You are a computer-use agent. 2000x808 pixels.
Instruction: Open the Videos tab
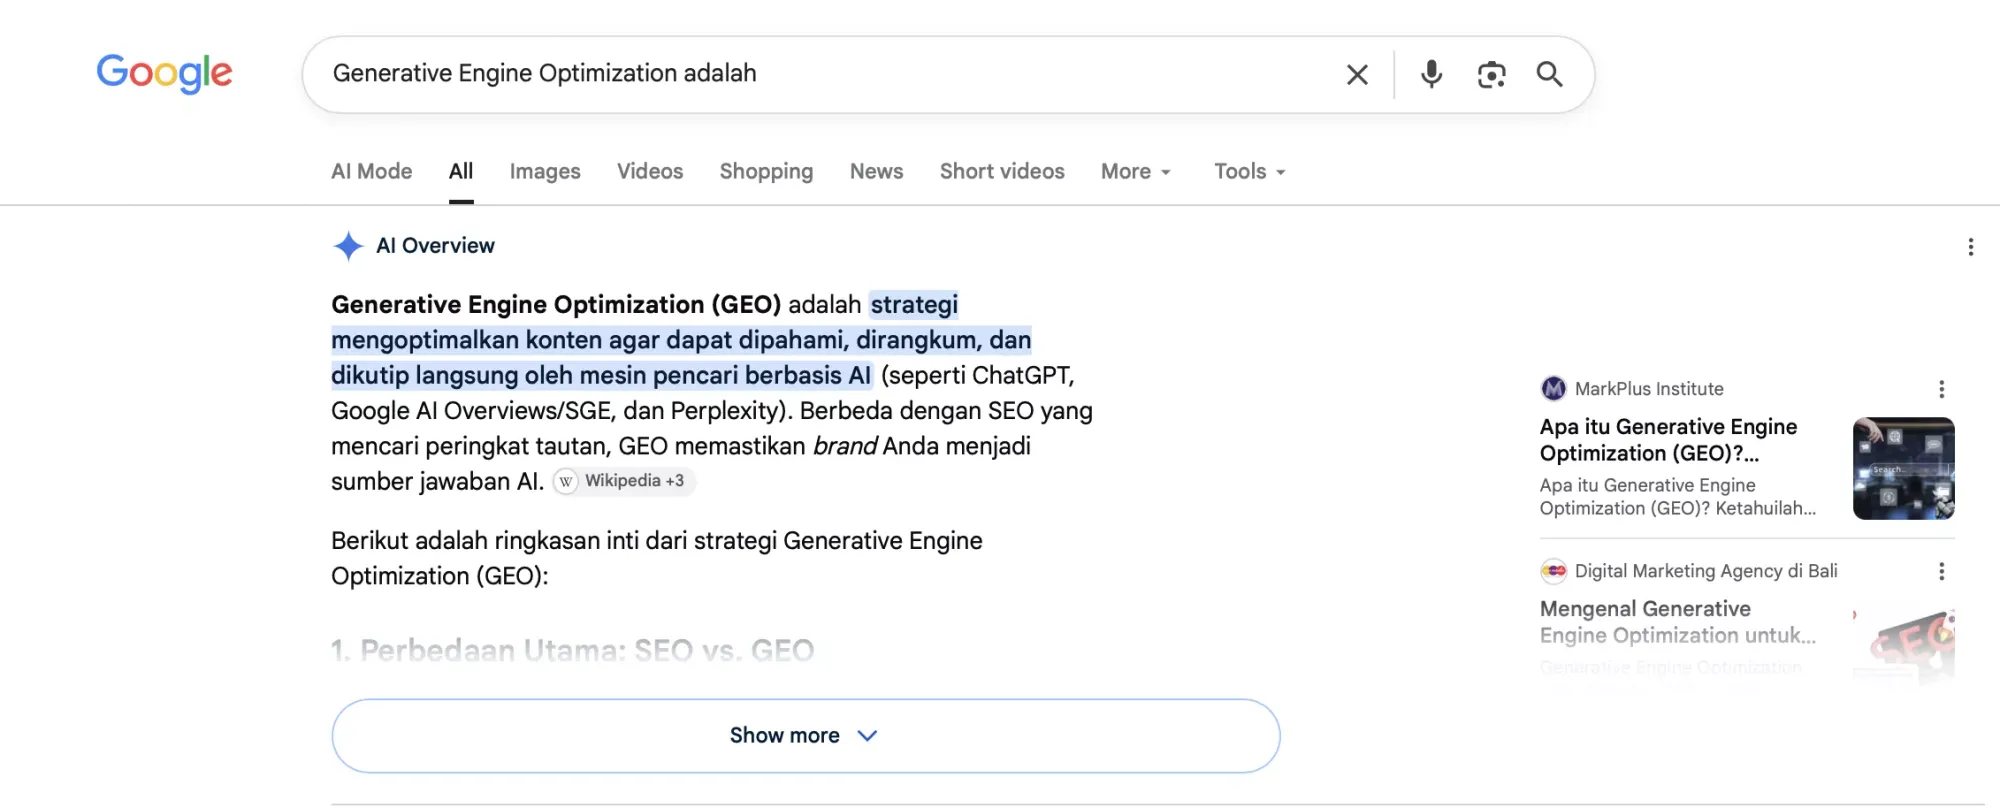coord(650,171)
